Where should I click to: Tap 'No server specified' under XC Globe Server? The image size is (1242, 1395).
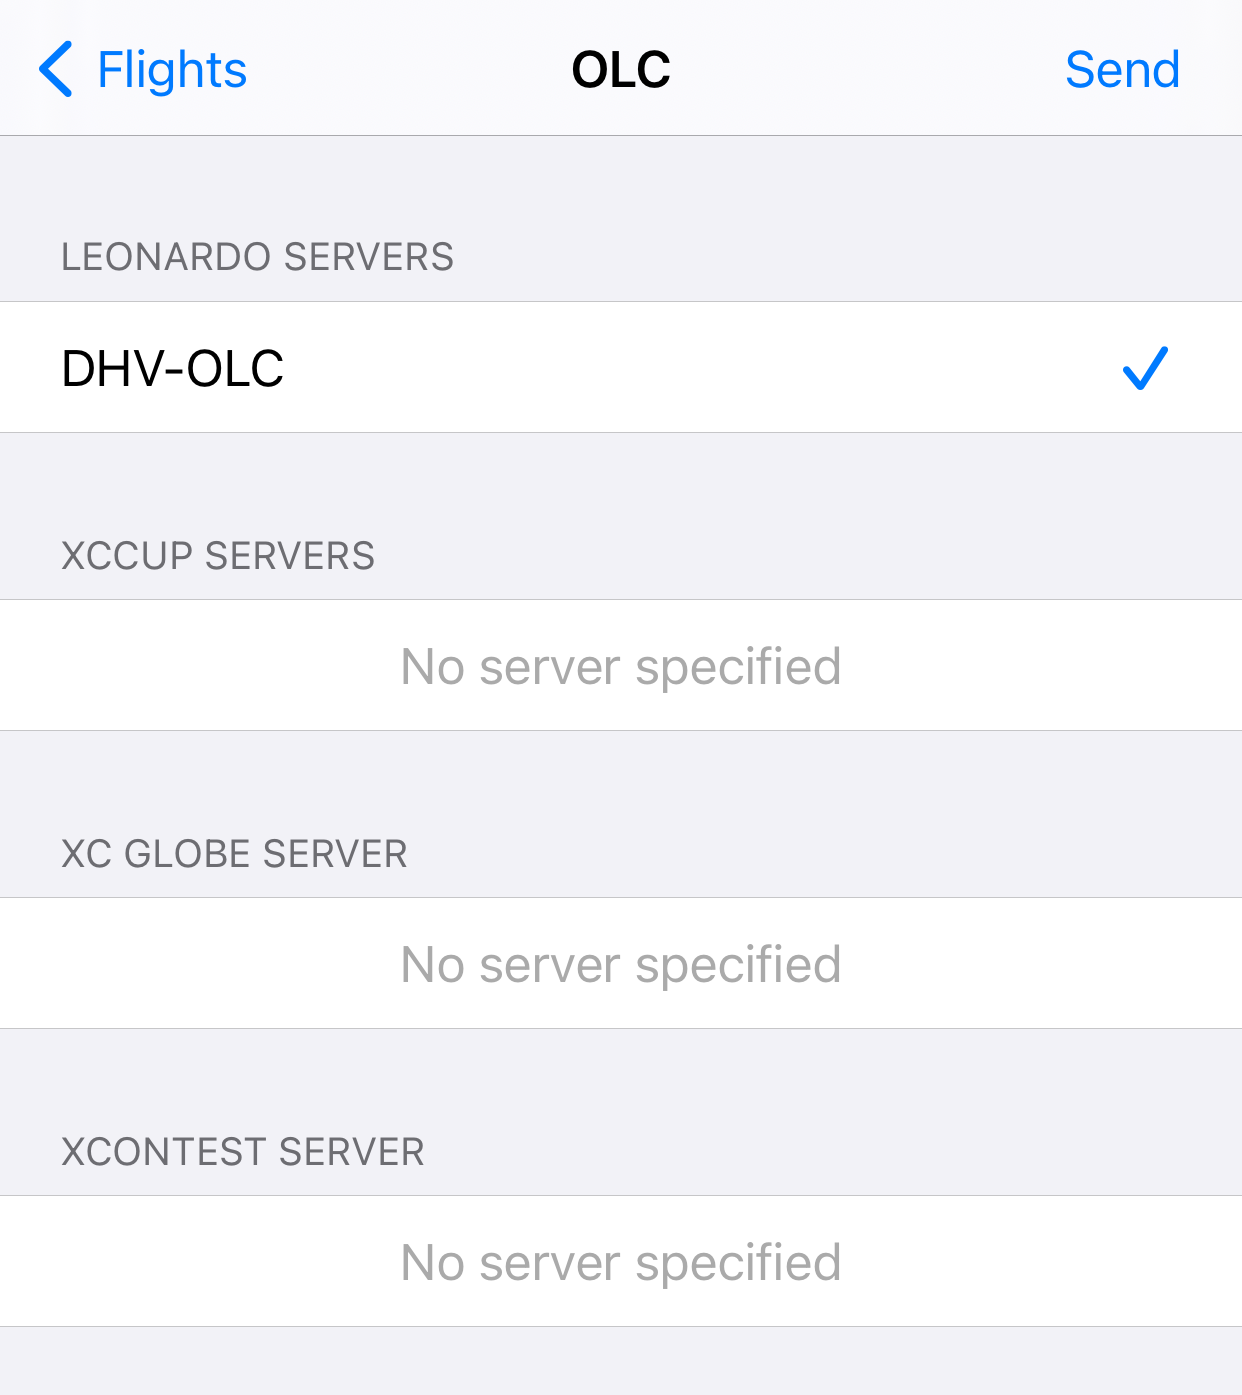pos(621,965)
